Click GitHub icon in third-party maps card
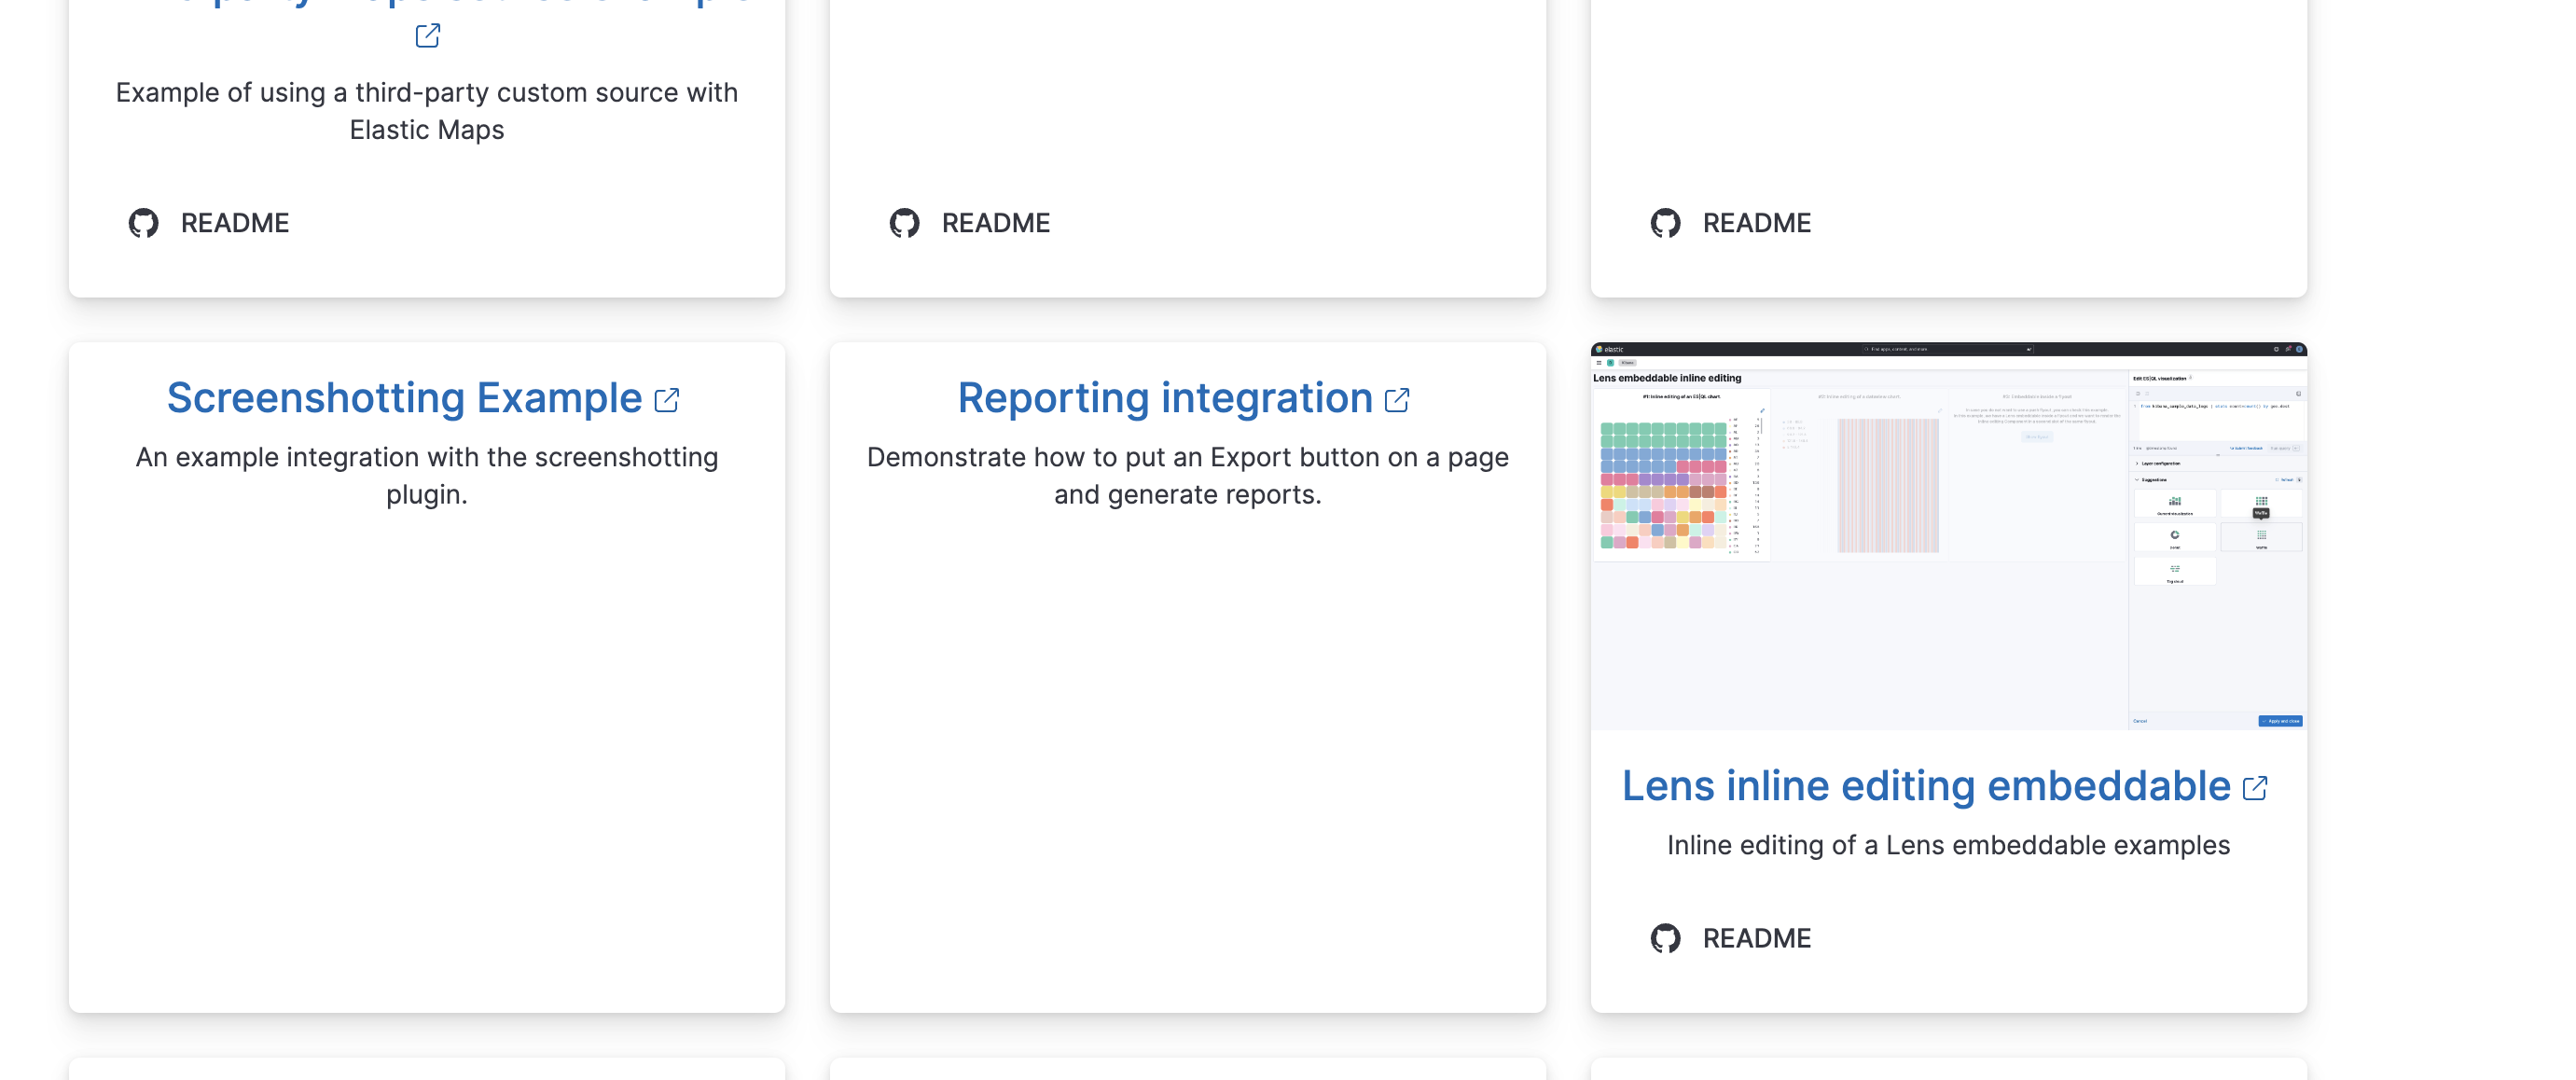The height and width of the screenshot is (1080, 2576). [143, 223]
